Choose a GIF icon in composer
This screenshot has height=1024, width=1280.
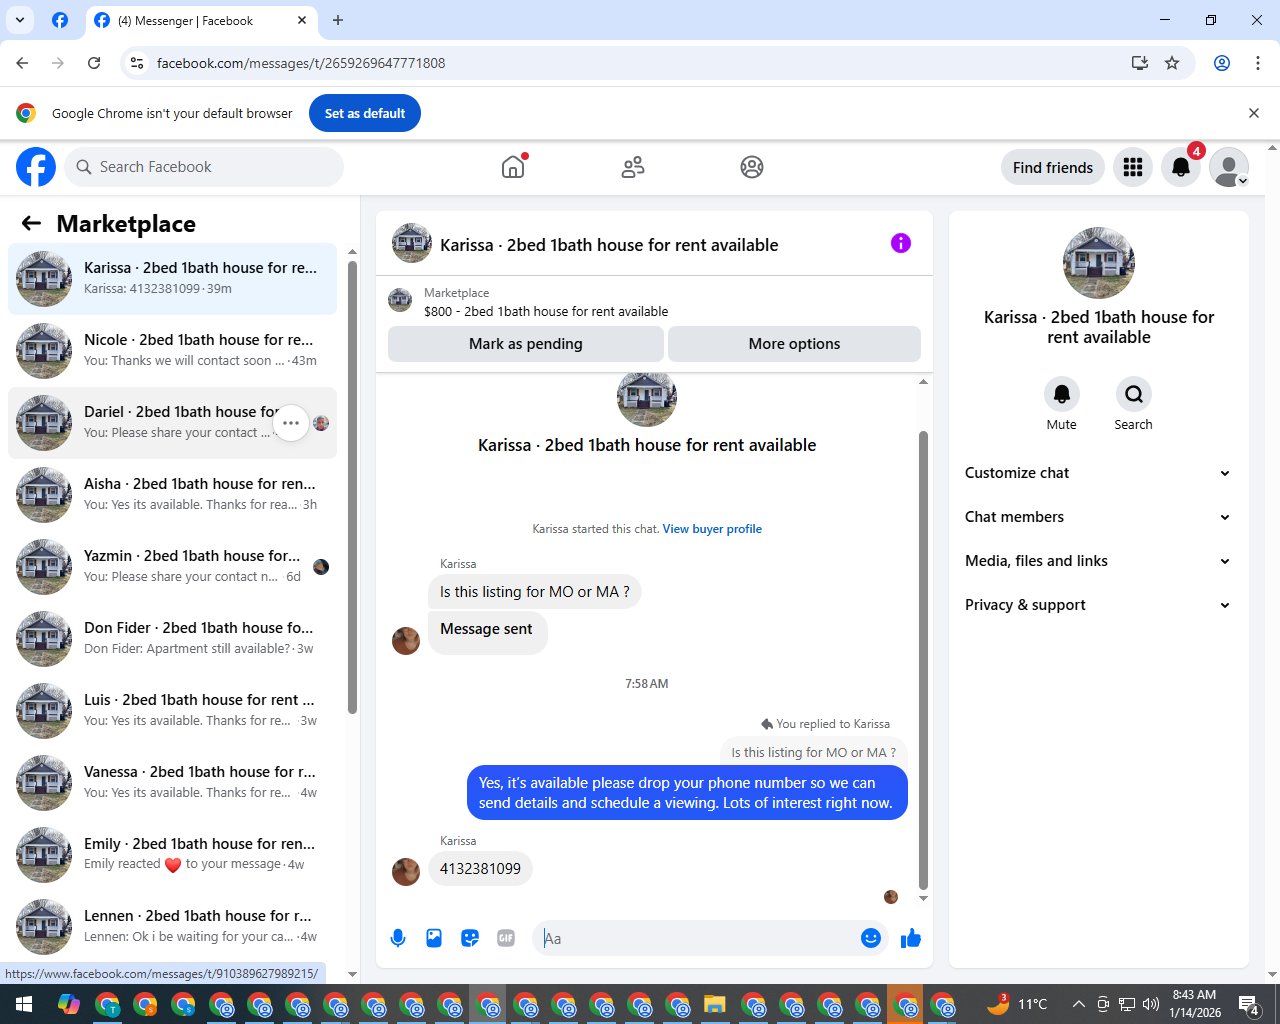click(506, 938)
